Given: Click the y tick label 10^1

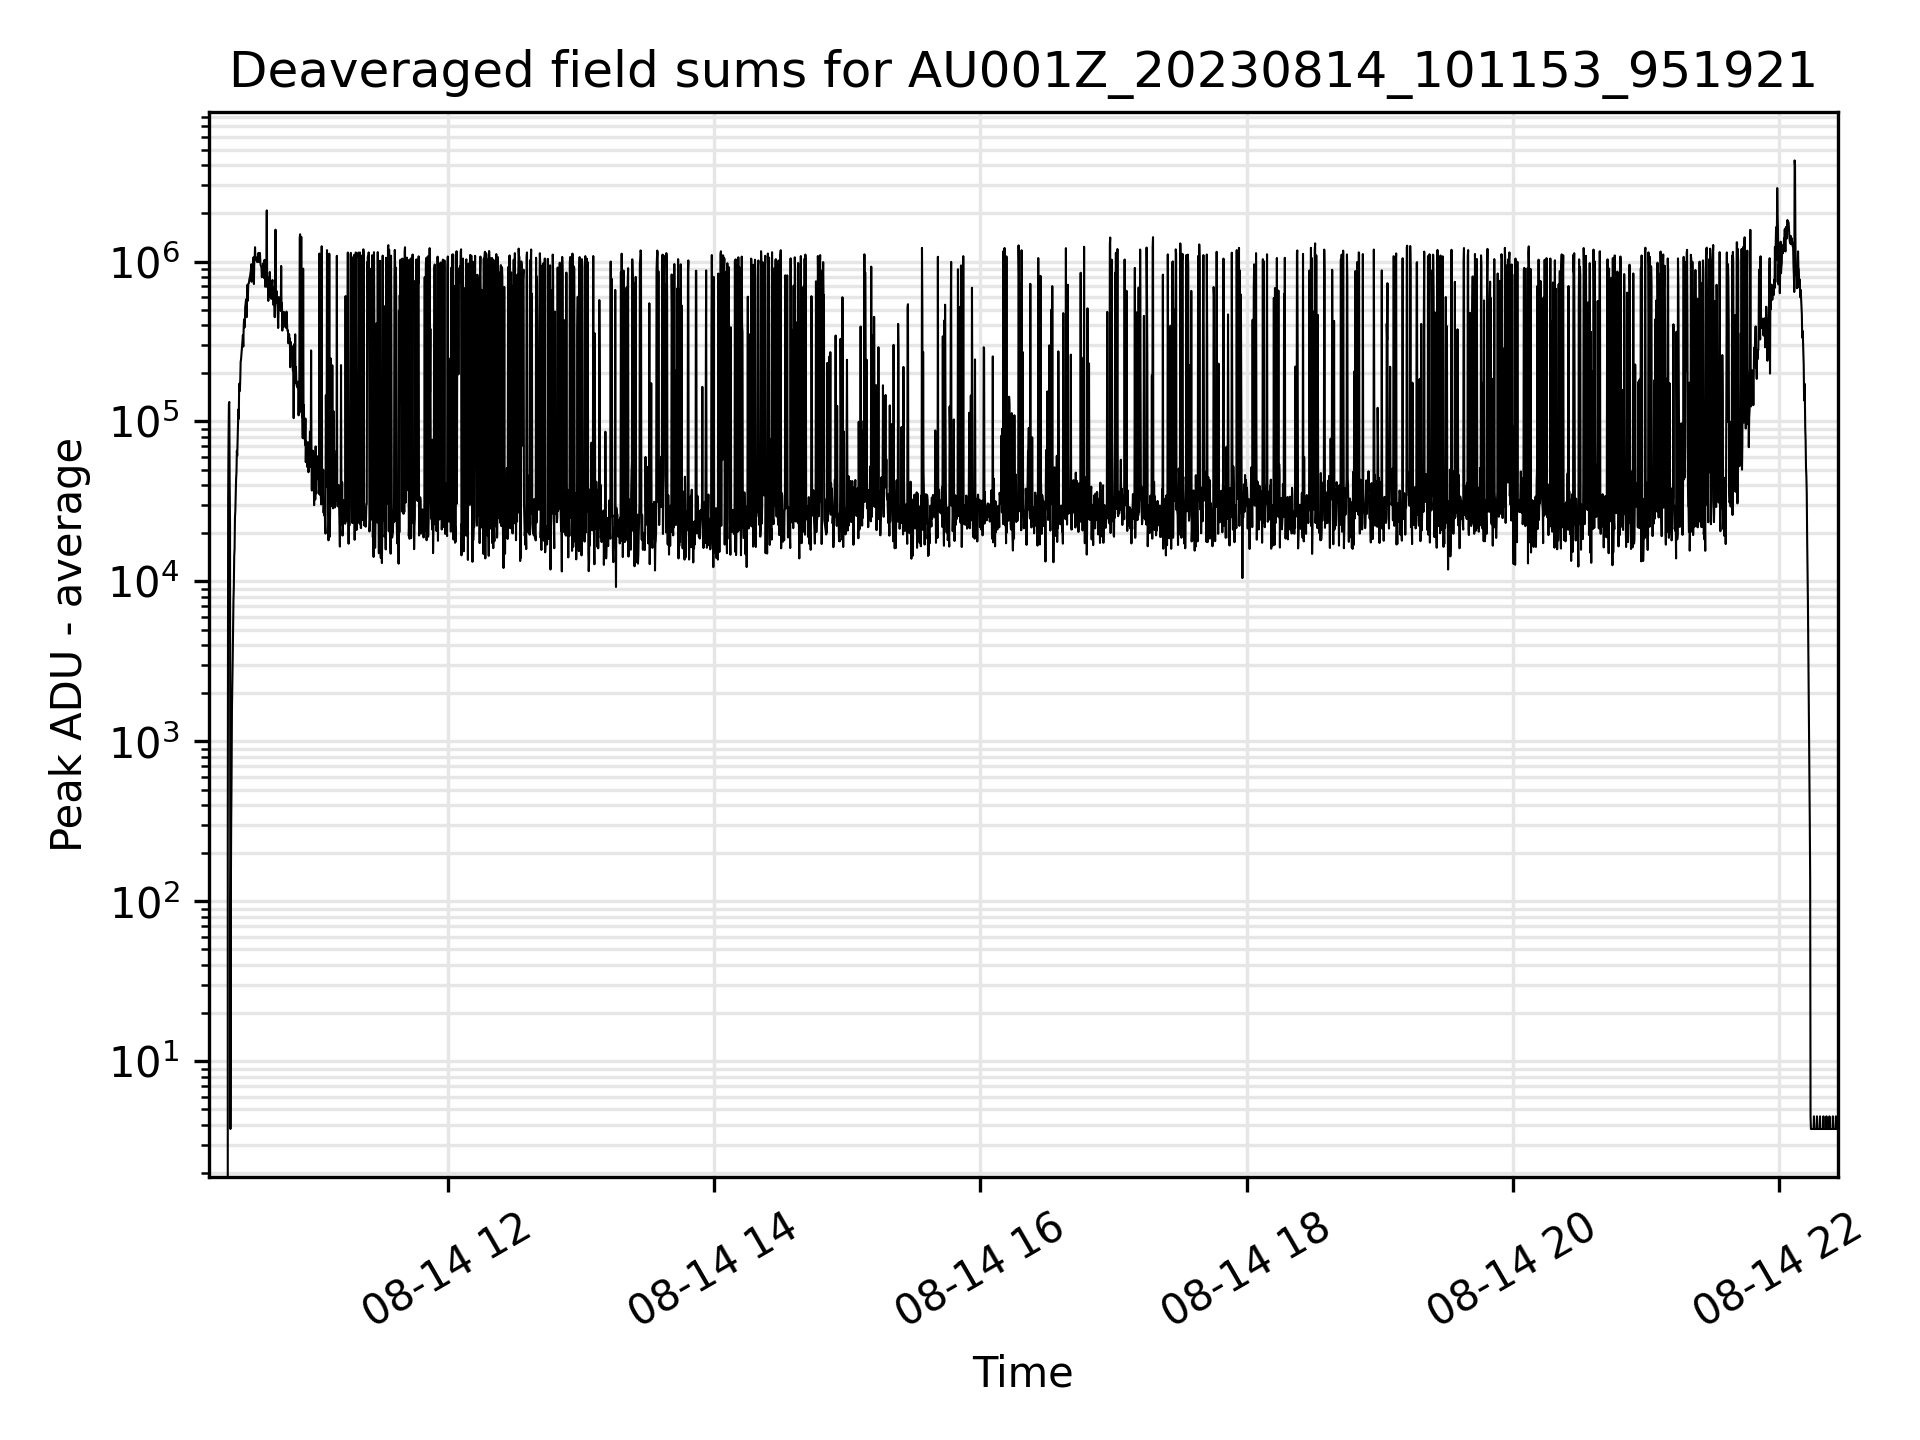Looking at the screenshot, I should click(146, 1061).
